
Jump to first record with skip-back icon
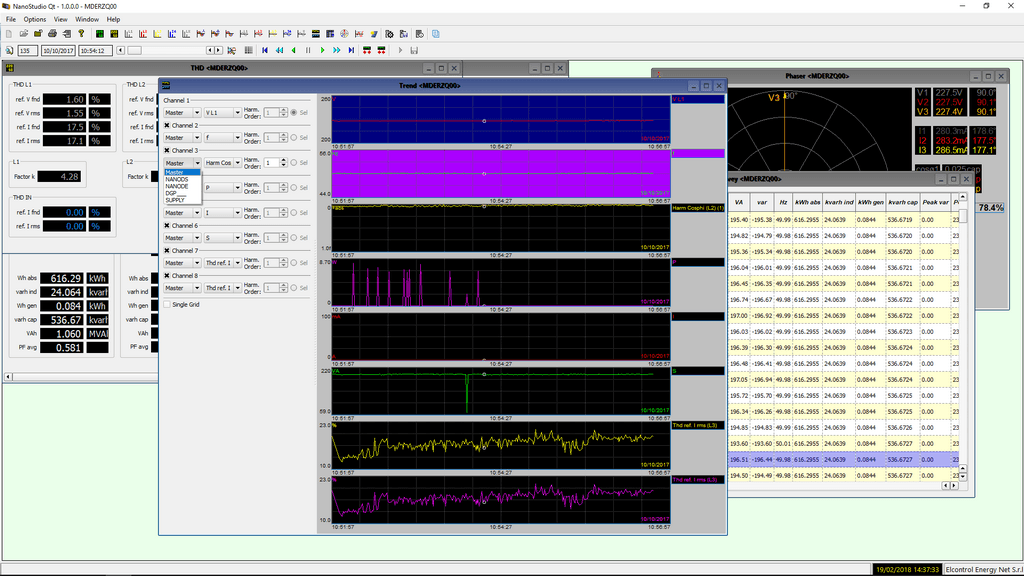point(265,50)
